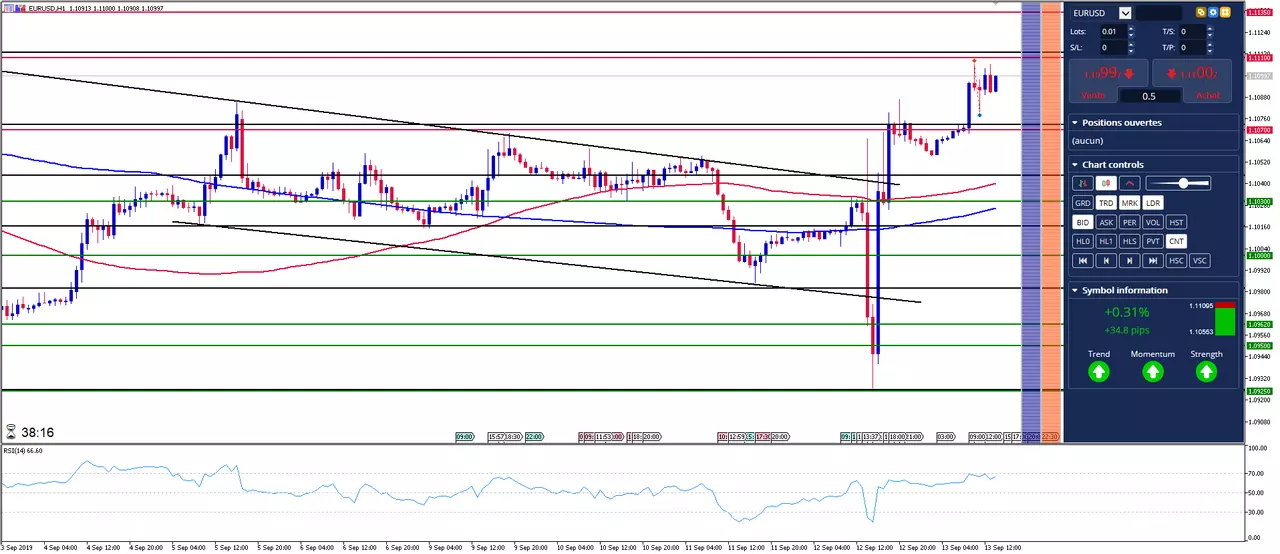This screenshot has height=554, width=1280.
Task: Toggle the PER period separators button
Action: [x=1129, y=222]
